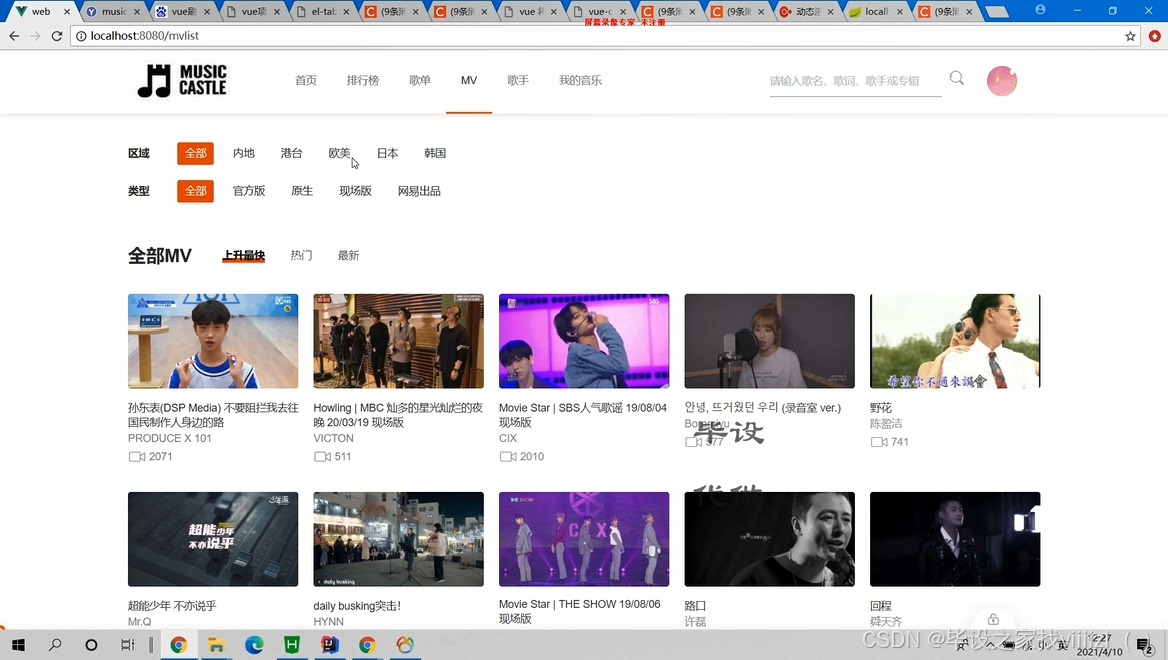Filter type by 官方版

tap(249, 191)
